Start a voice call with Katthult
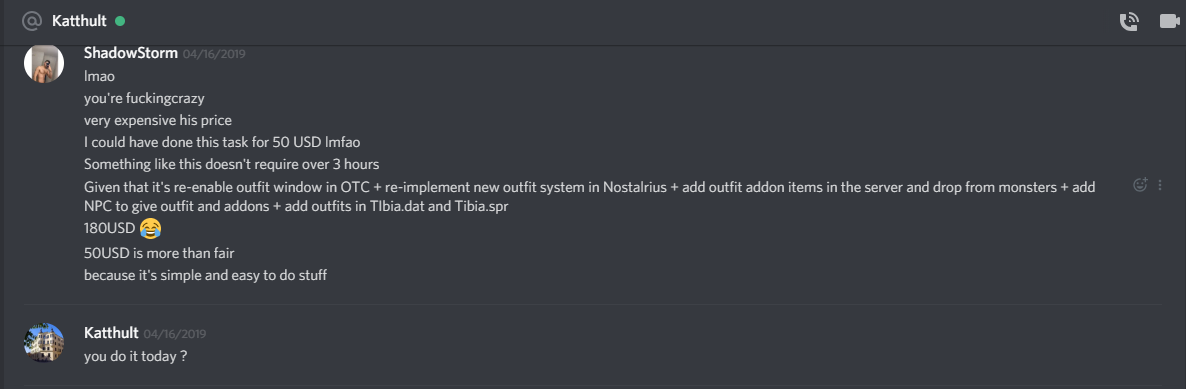The width and height of the screenshot is (1186, 389). pos(1129,22)
